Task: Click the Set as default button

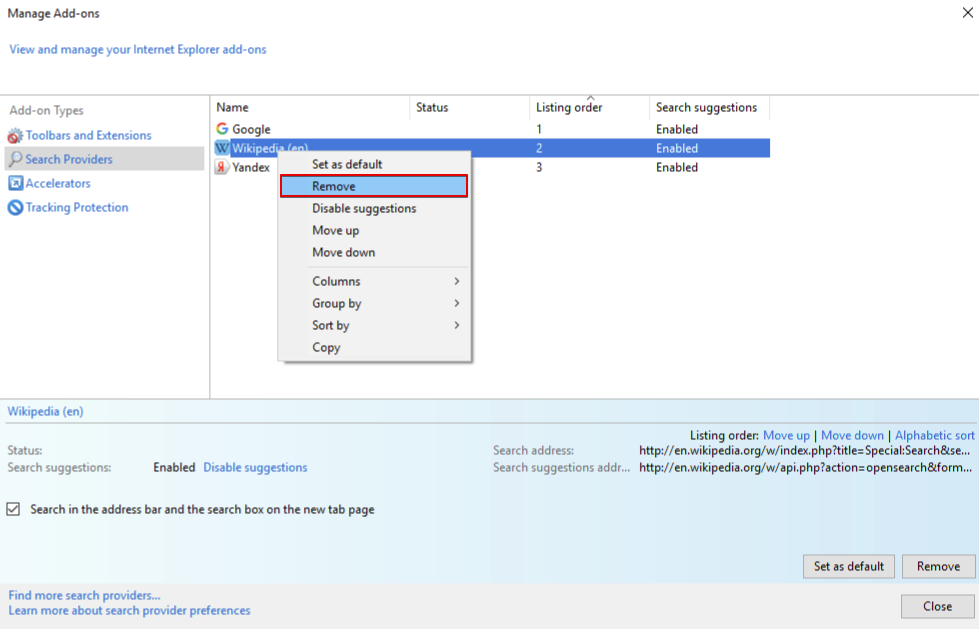Action: (x=849, y=566)
